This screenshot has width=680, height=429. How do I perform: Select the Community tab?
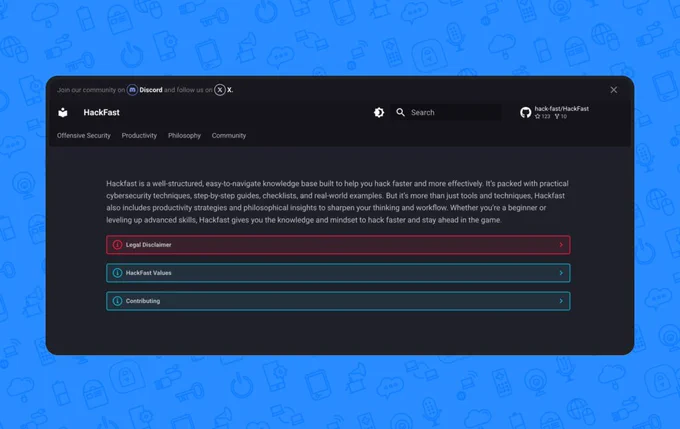(229, 135)
